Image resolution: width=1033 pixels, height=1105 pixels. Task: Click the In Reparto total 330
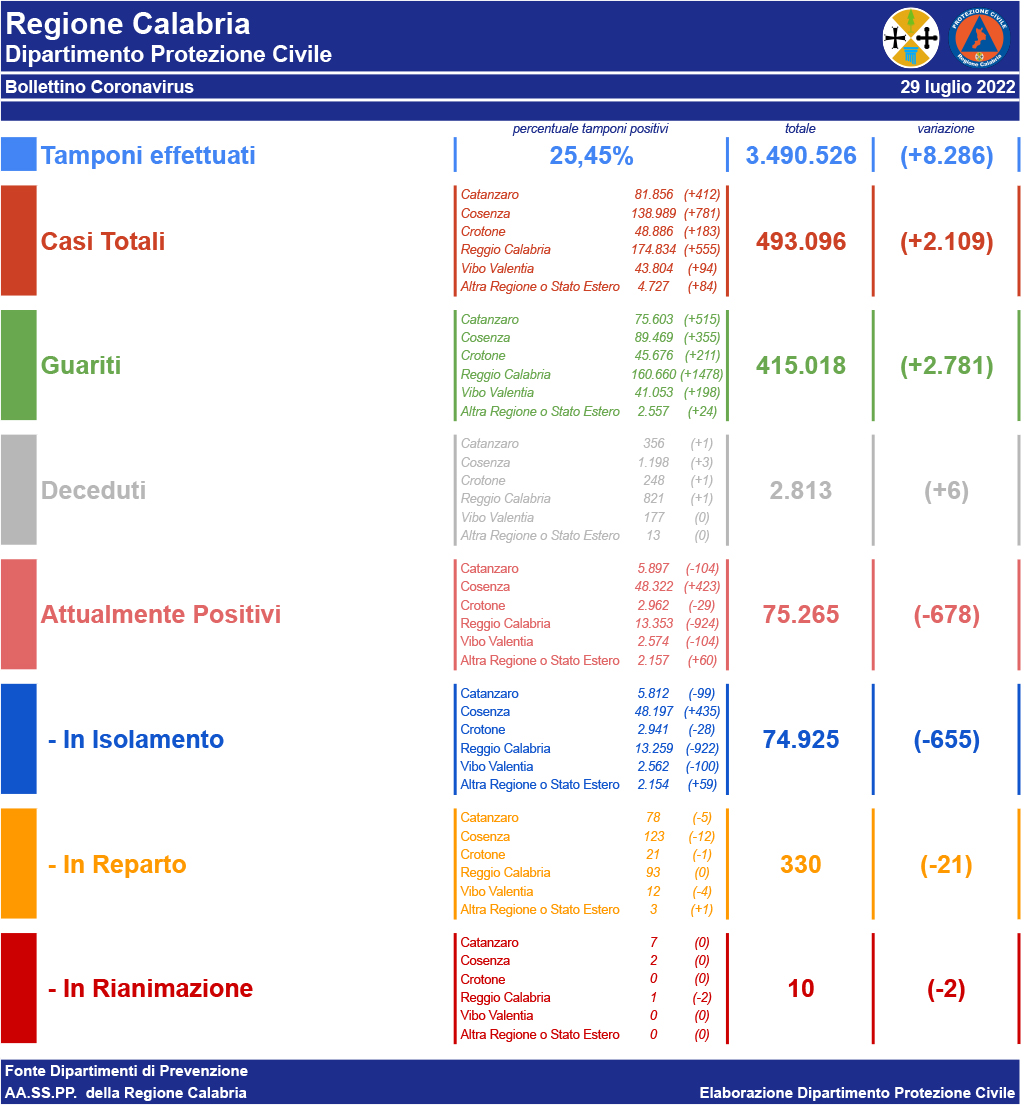pos(801,865)
